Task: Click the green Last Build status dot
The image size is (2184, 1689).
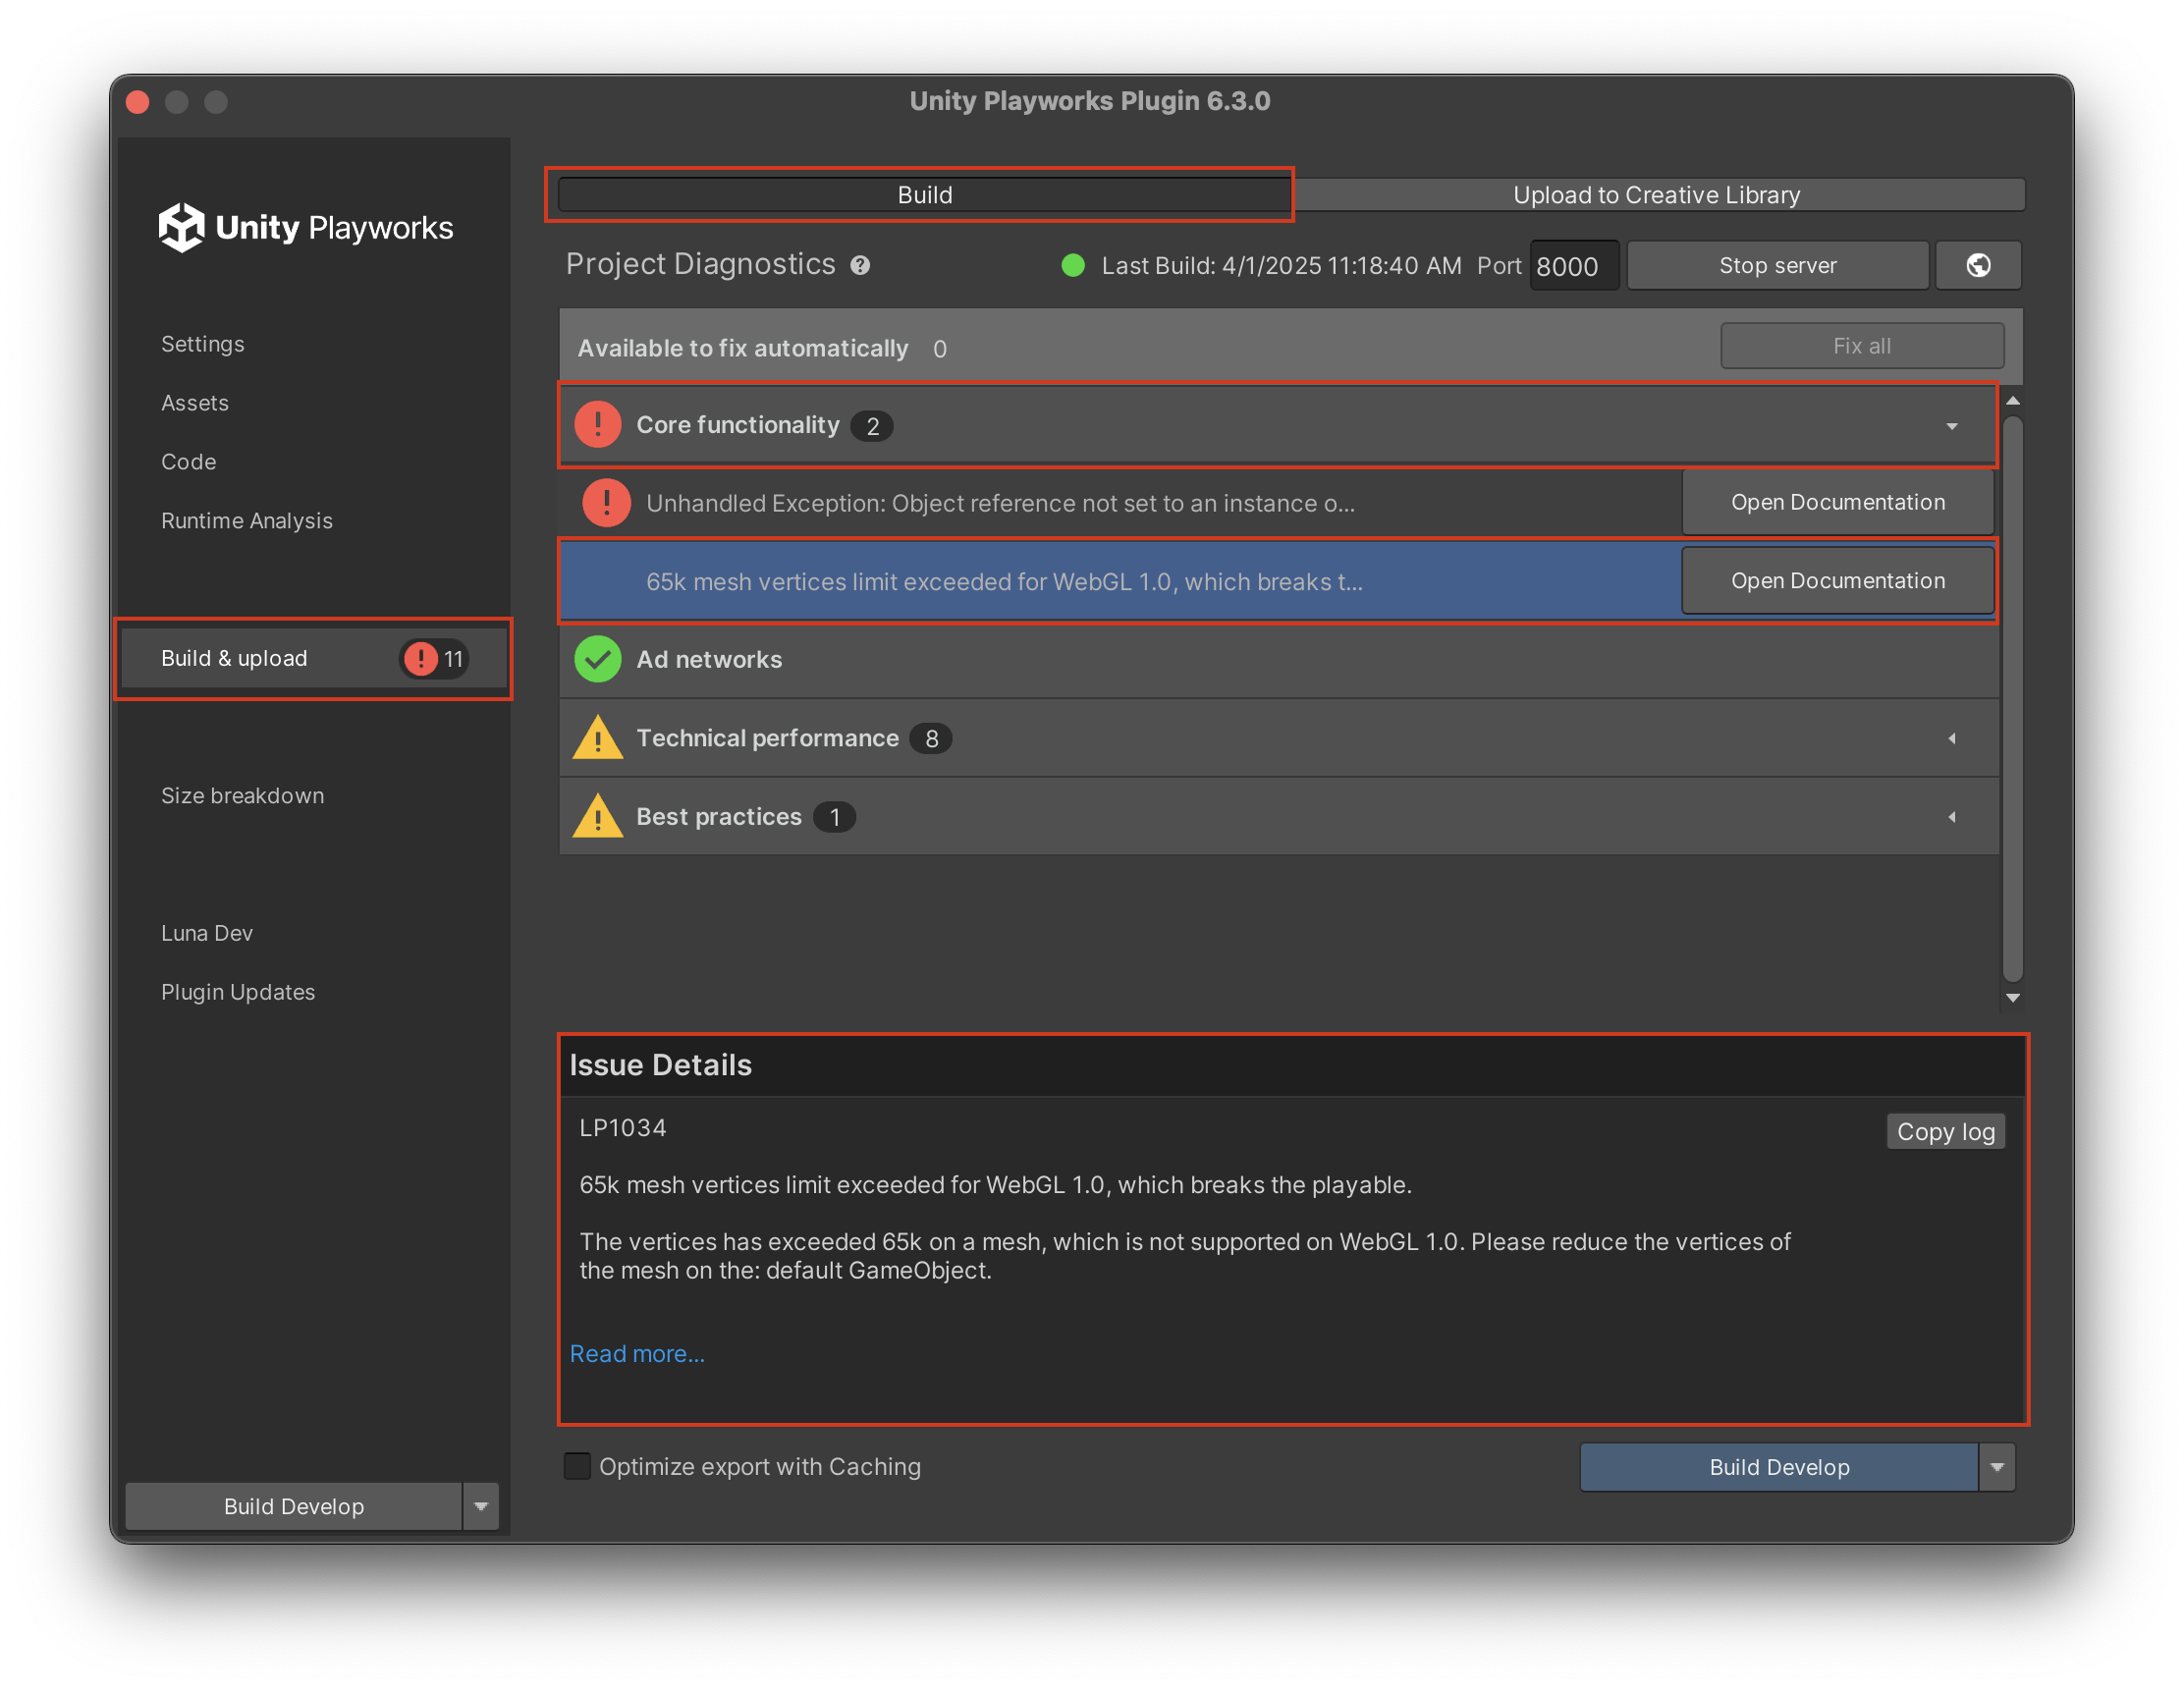Action: 1072,265
